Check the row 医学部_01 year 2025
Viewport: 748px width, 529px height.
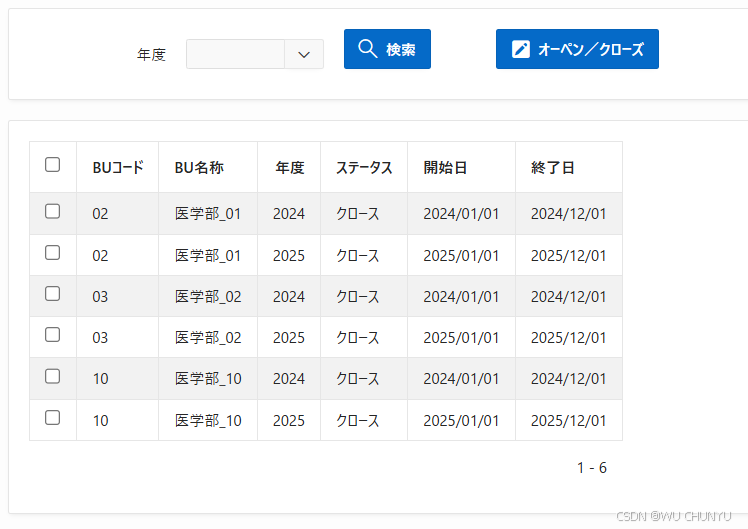pyautogui.click(x=52, y=253)
